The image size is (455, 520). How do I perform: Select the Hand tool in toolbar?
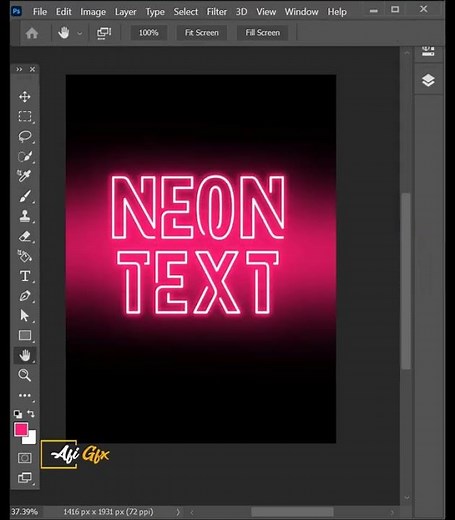25,355
